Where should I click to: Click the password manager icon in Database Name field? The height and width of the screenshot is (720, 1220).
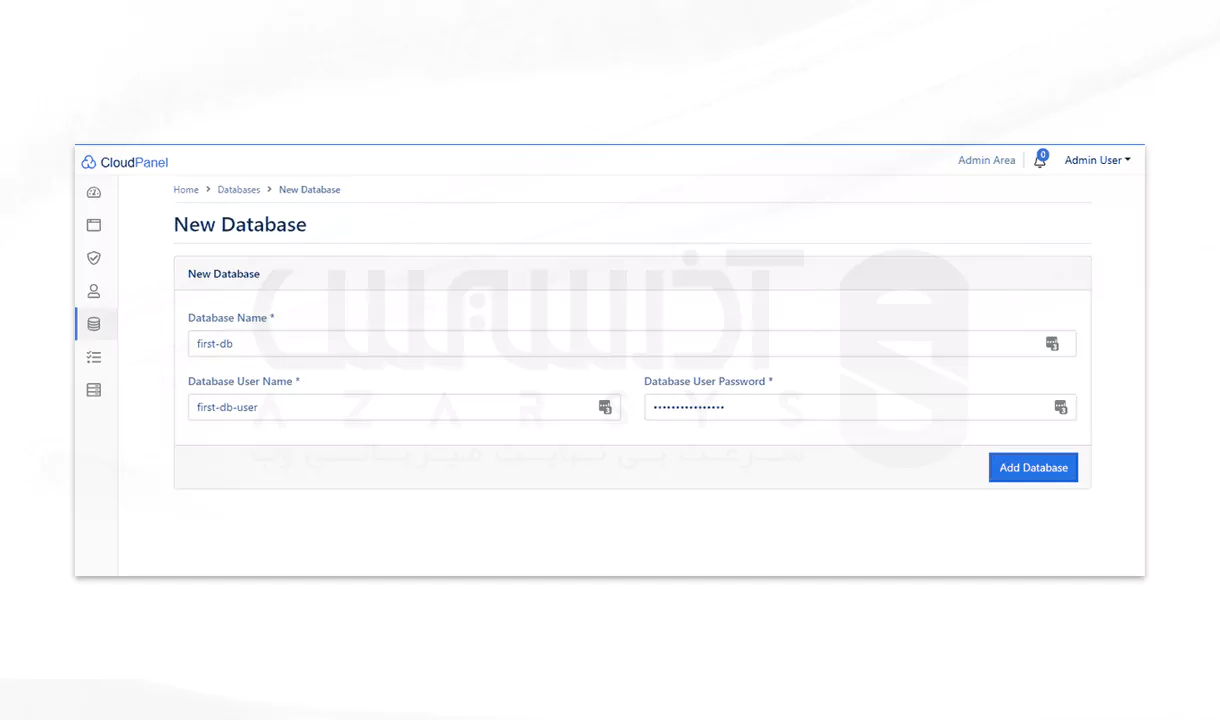coord(1052,344)
